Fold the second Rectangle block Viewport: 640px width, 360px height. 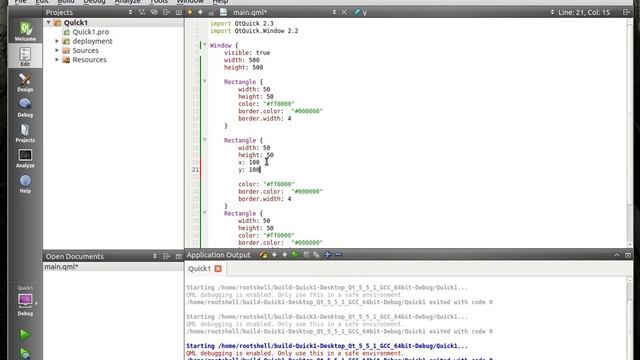click(205, 140)
